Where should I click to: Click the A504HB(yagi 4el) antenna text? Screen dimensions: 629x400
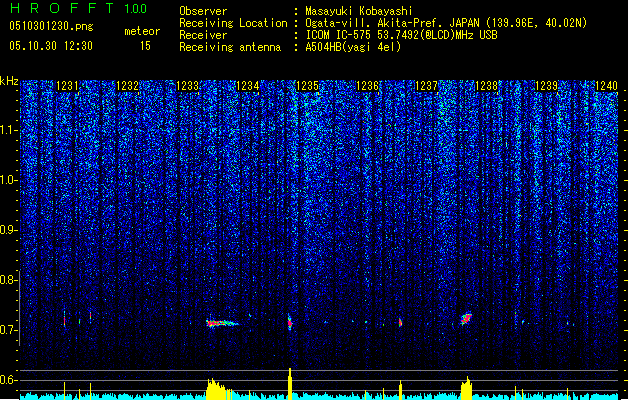353,47
